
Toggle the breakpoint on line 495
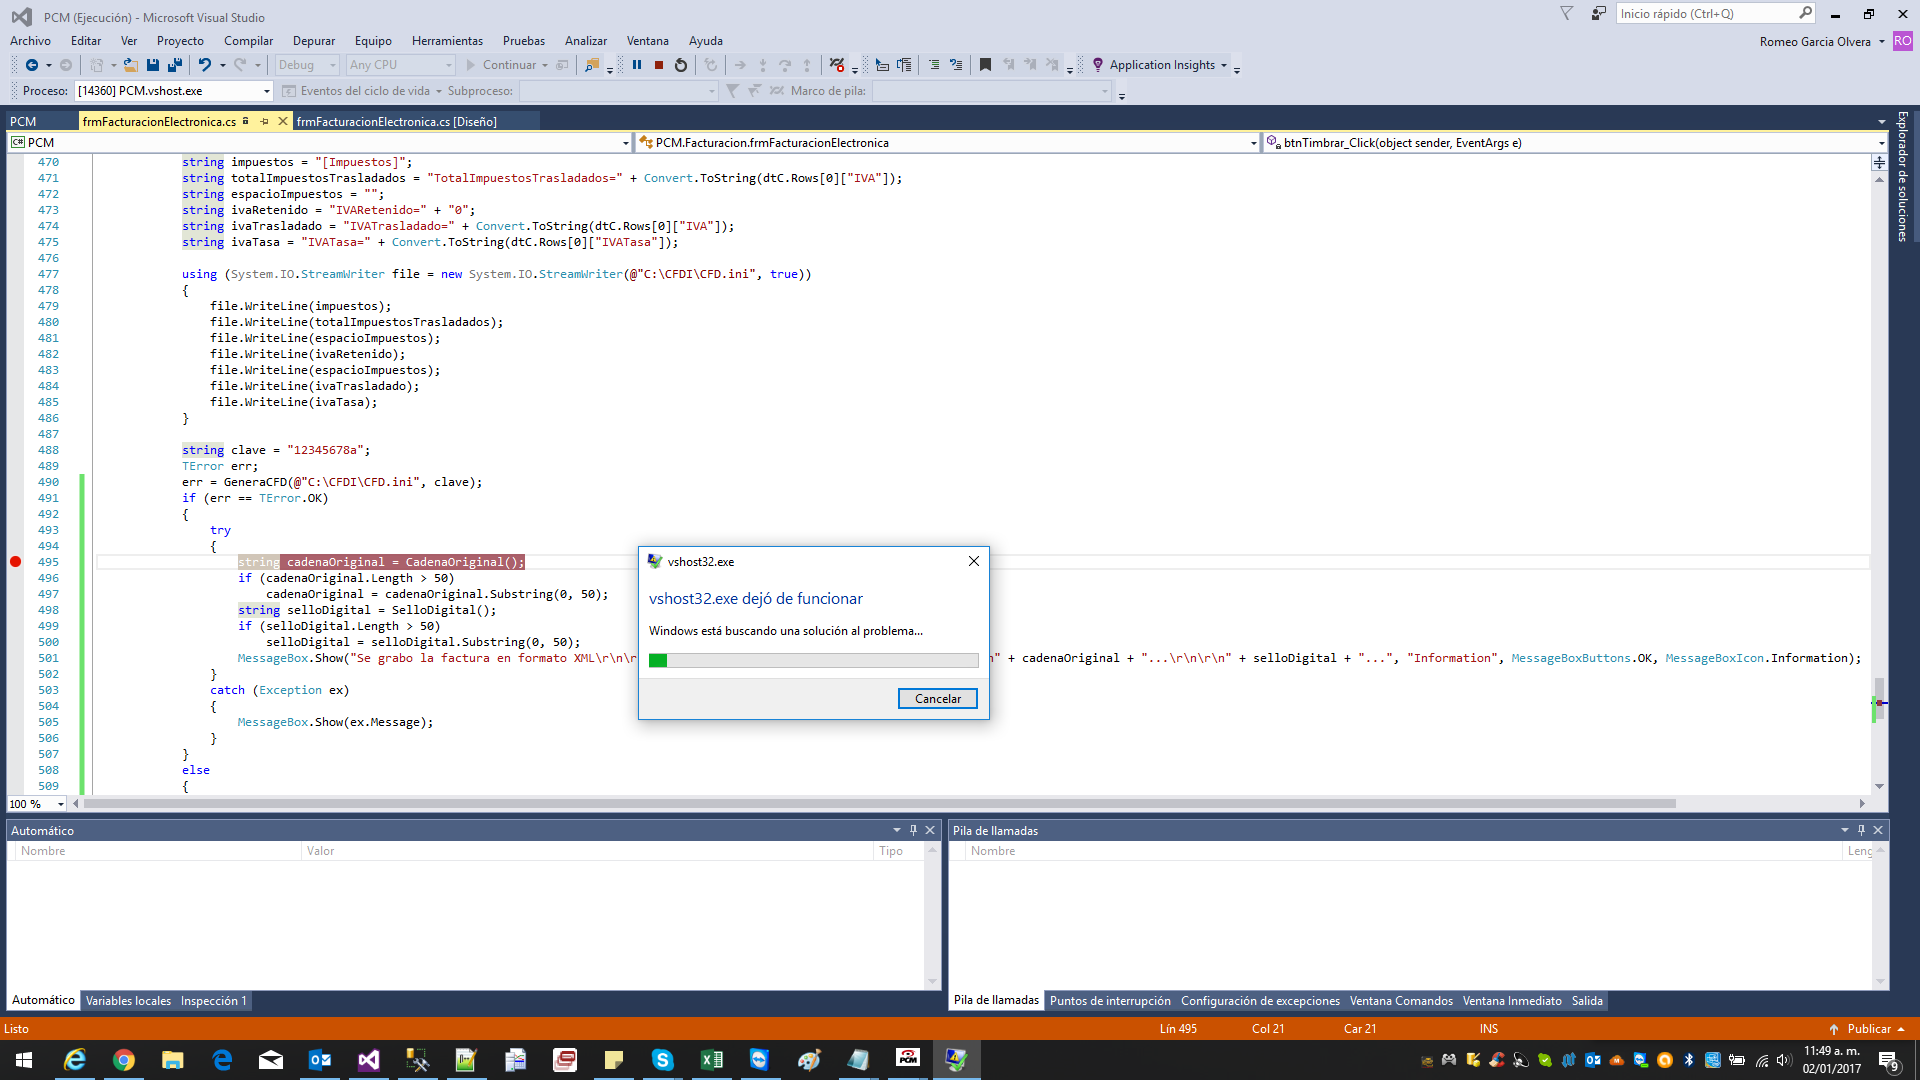[x=15, y=562]
